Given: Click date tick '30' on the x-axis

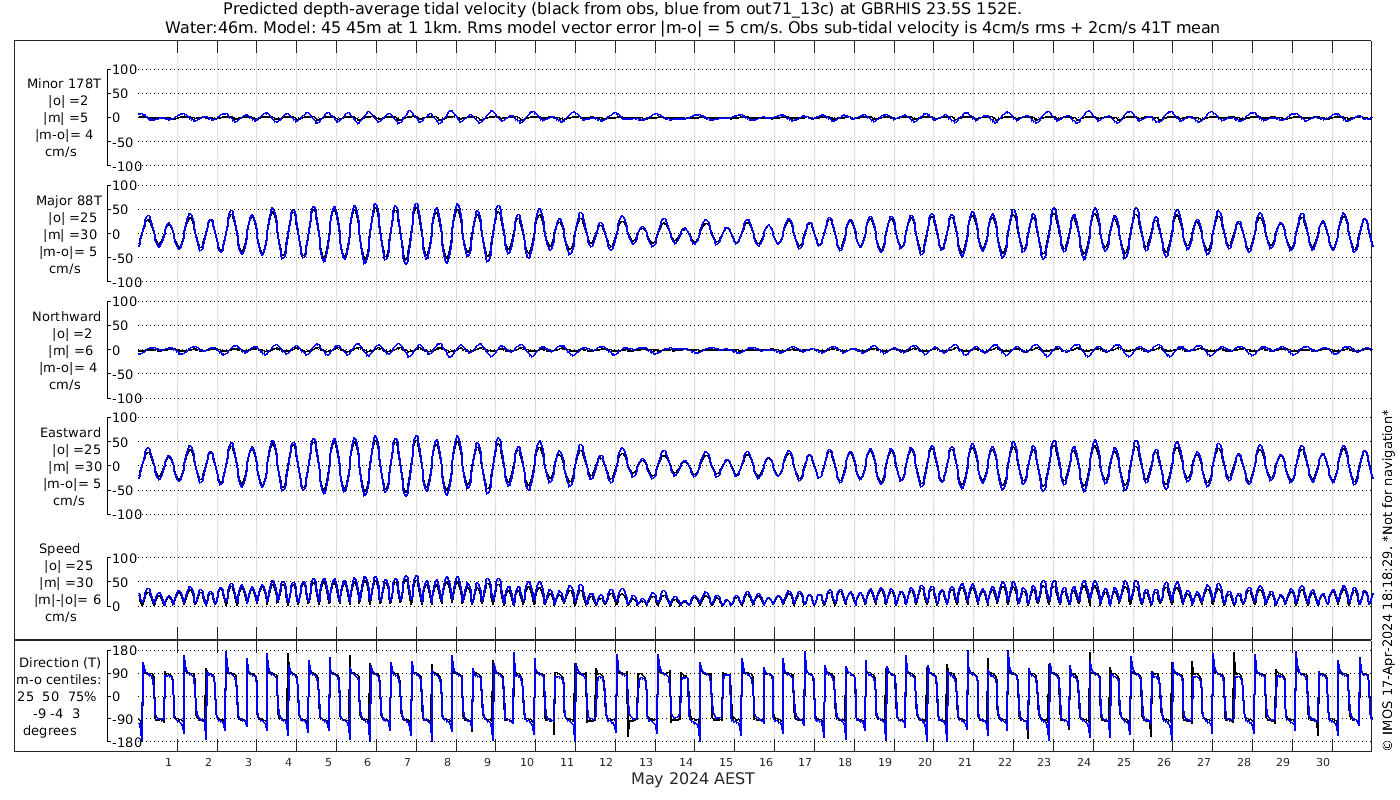Looking at the screenshot, I should [1322, 762].
